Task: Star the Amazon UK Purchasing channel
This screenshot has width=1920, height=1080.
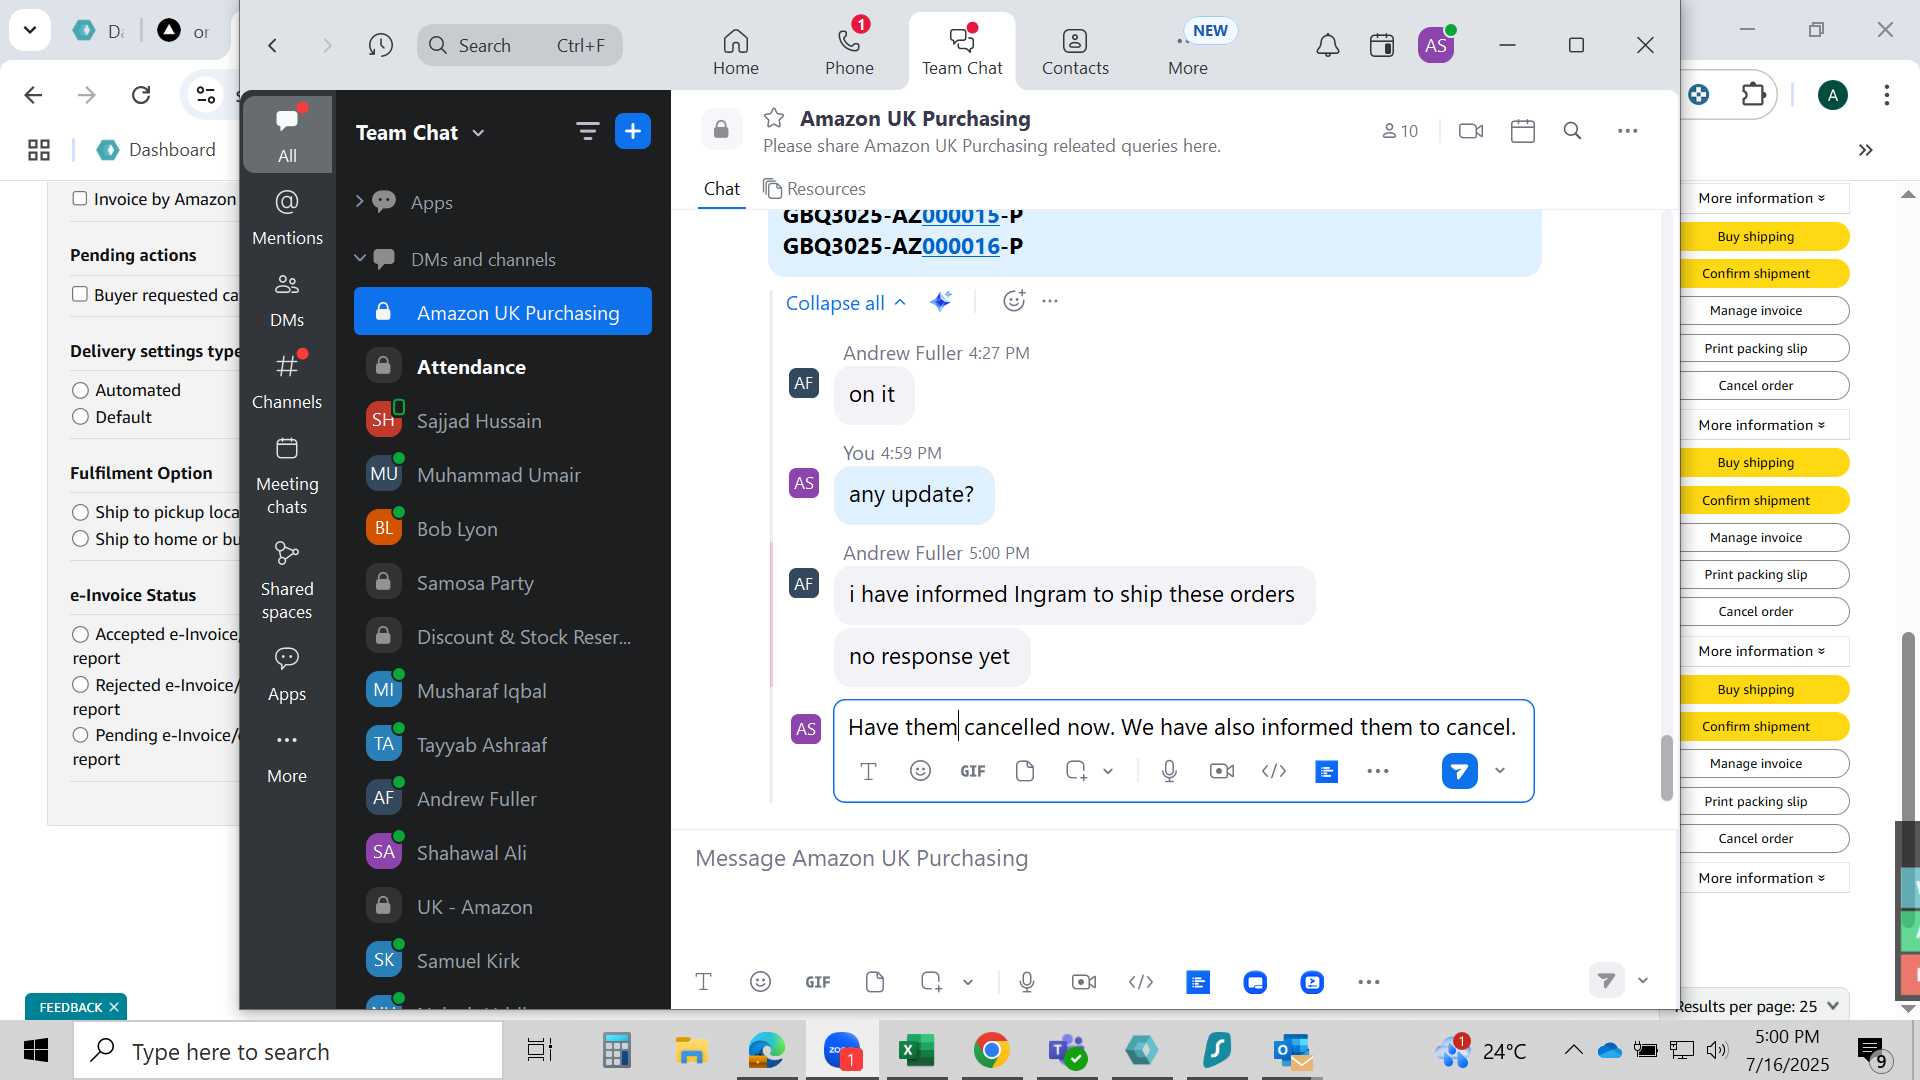Action: click(774, 118)
